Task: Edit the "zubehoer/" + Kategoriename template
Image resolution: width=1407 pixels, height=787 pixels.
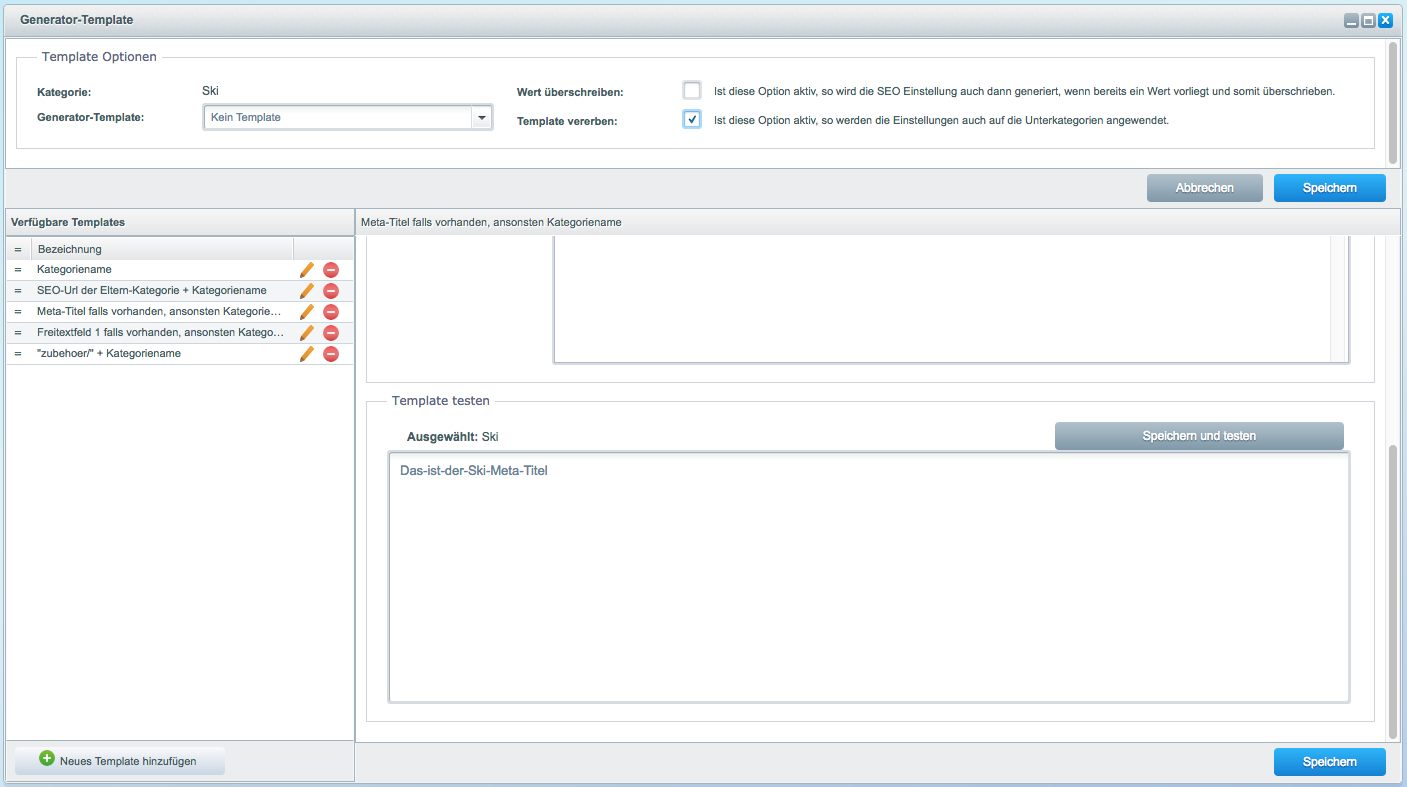Action: 307,354
